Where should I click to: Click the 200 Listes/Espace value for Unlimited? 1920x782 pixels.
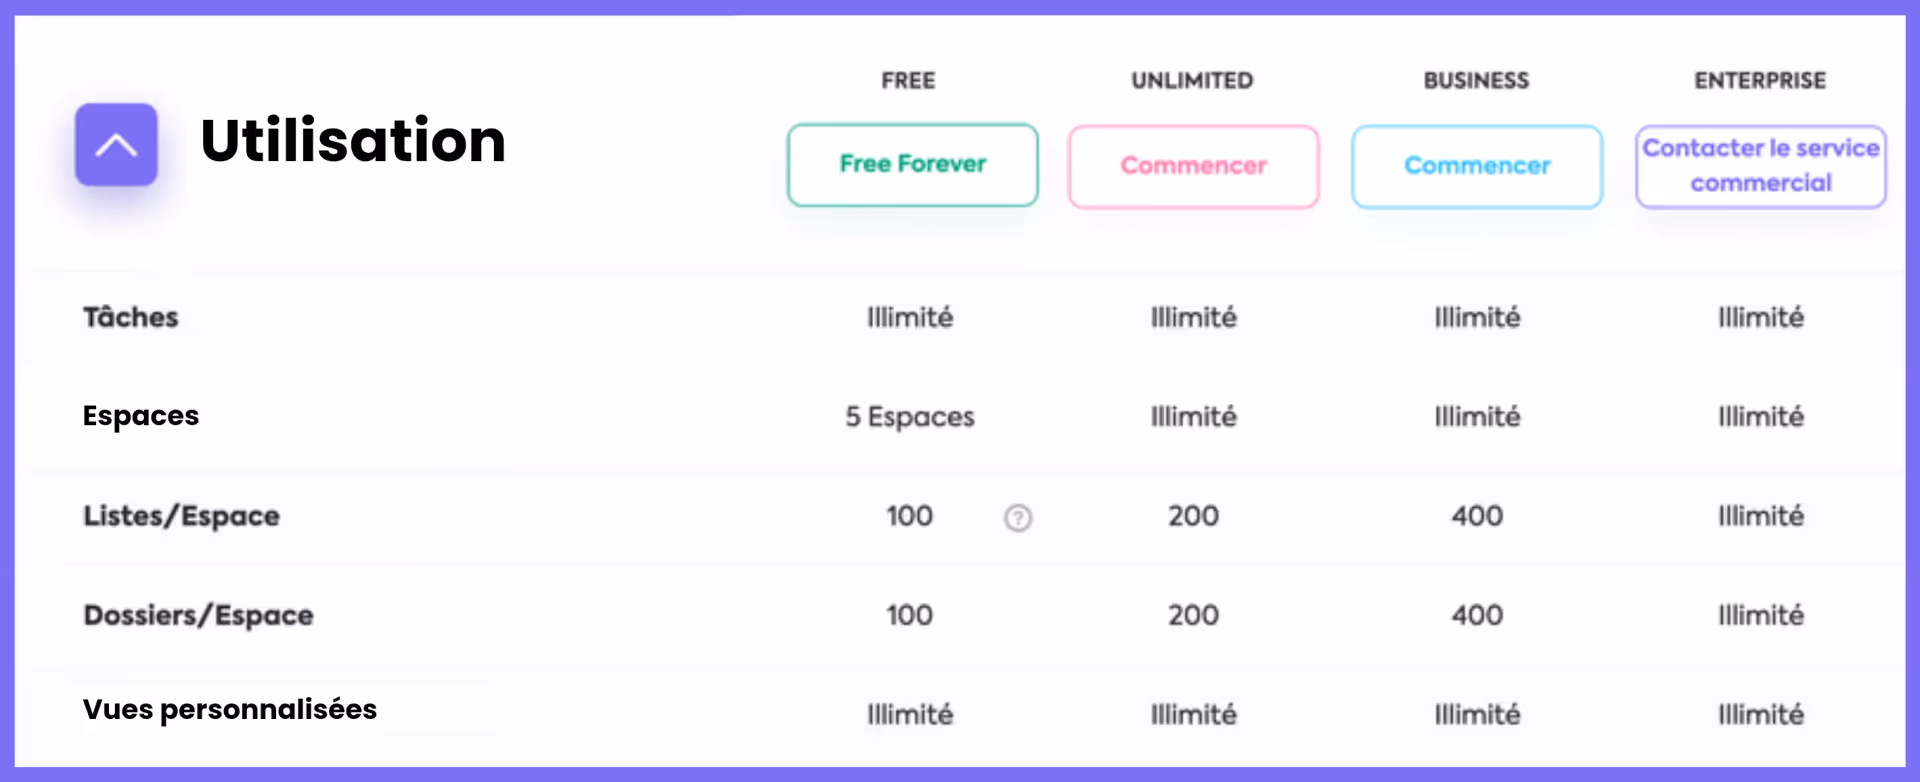(1193, 516)
